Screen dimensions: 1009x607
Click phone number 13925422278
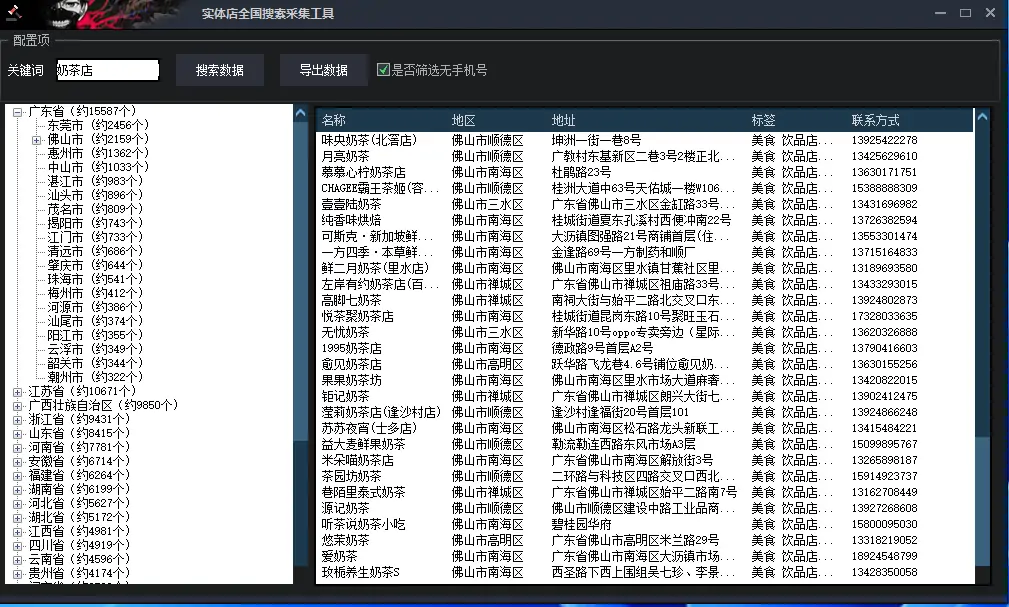(x=884, y=140)
